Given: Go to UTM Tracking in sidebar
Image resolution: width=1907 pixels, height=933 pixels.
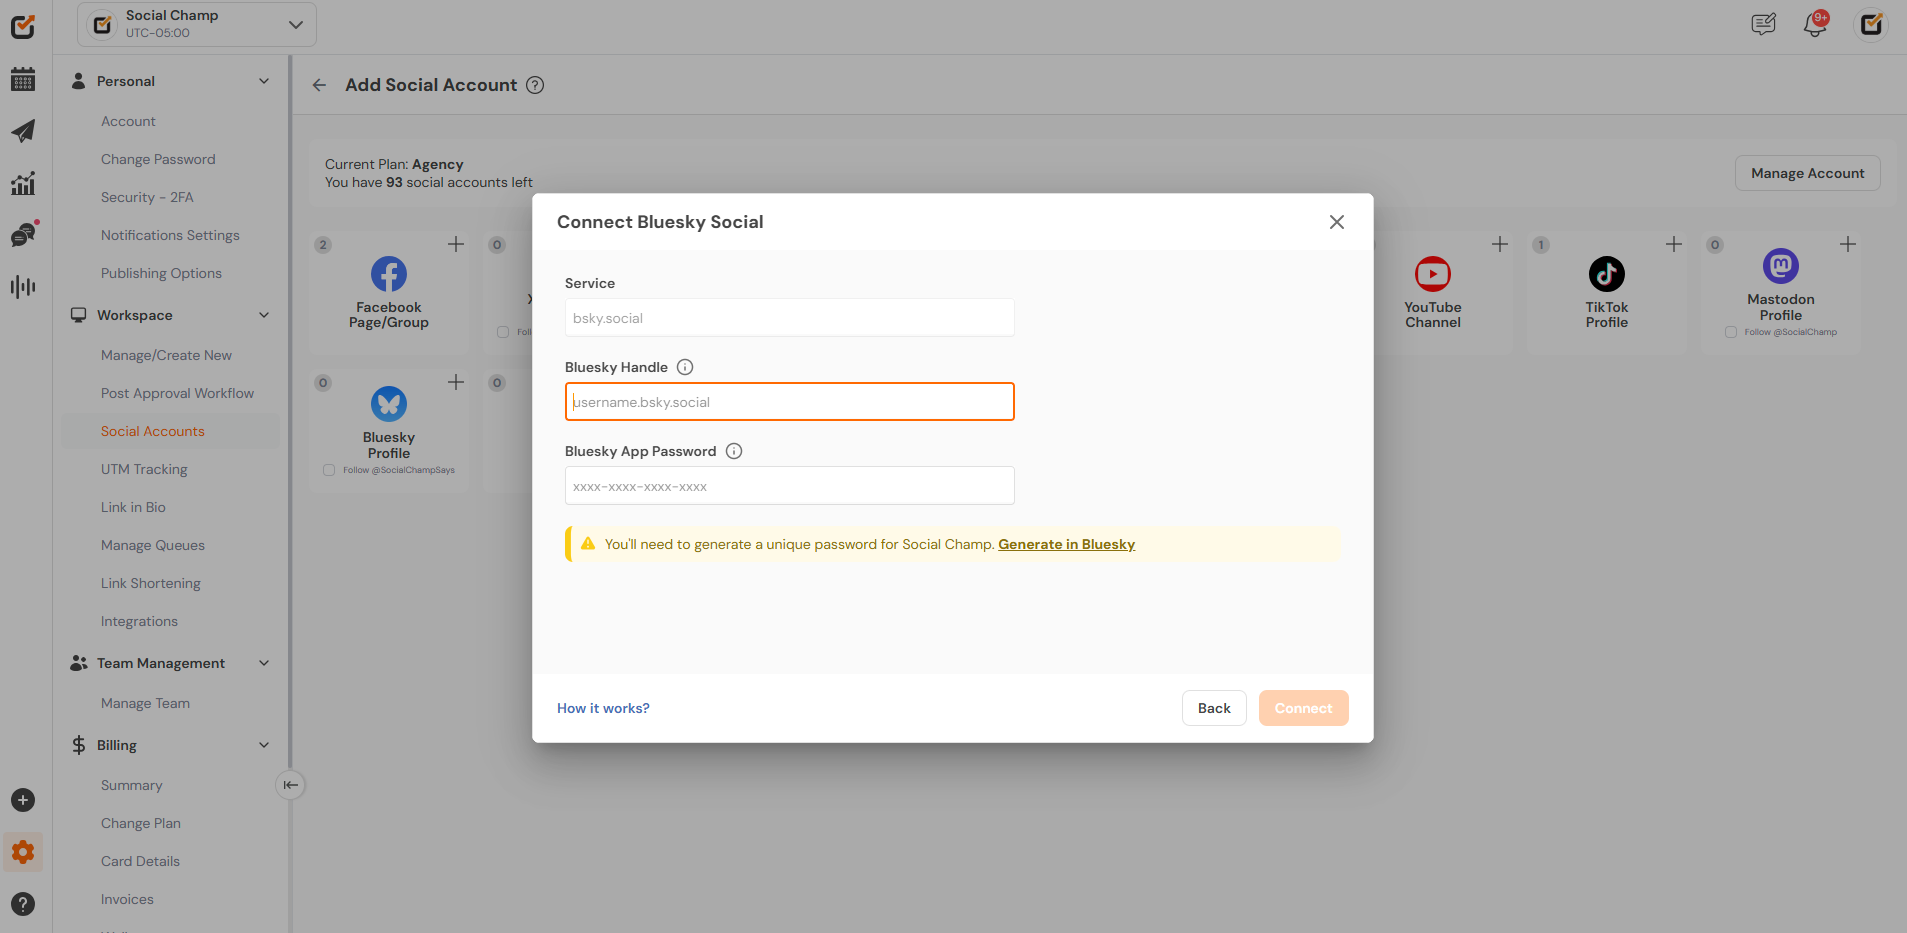Looking at the screenshot, I should pos(144,469).
